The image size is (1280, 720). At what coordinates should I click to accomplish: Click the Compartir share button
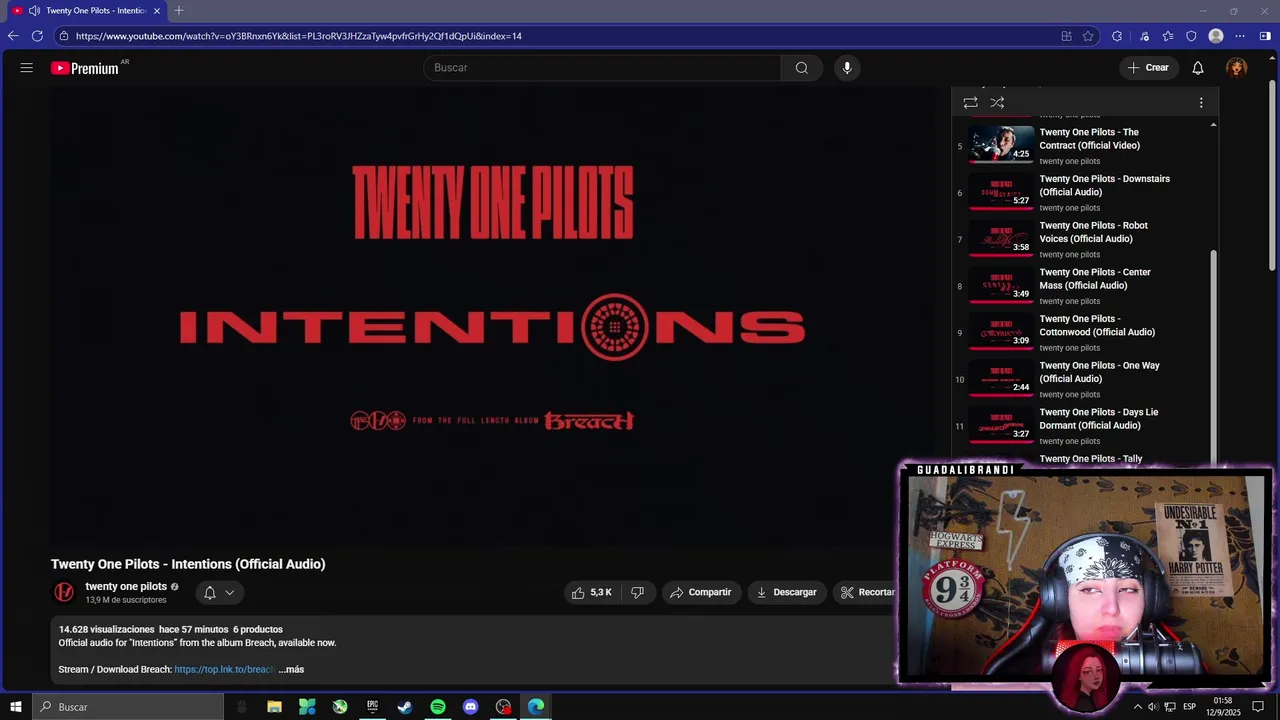pyautogui.click(x=700, y=593)
